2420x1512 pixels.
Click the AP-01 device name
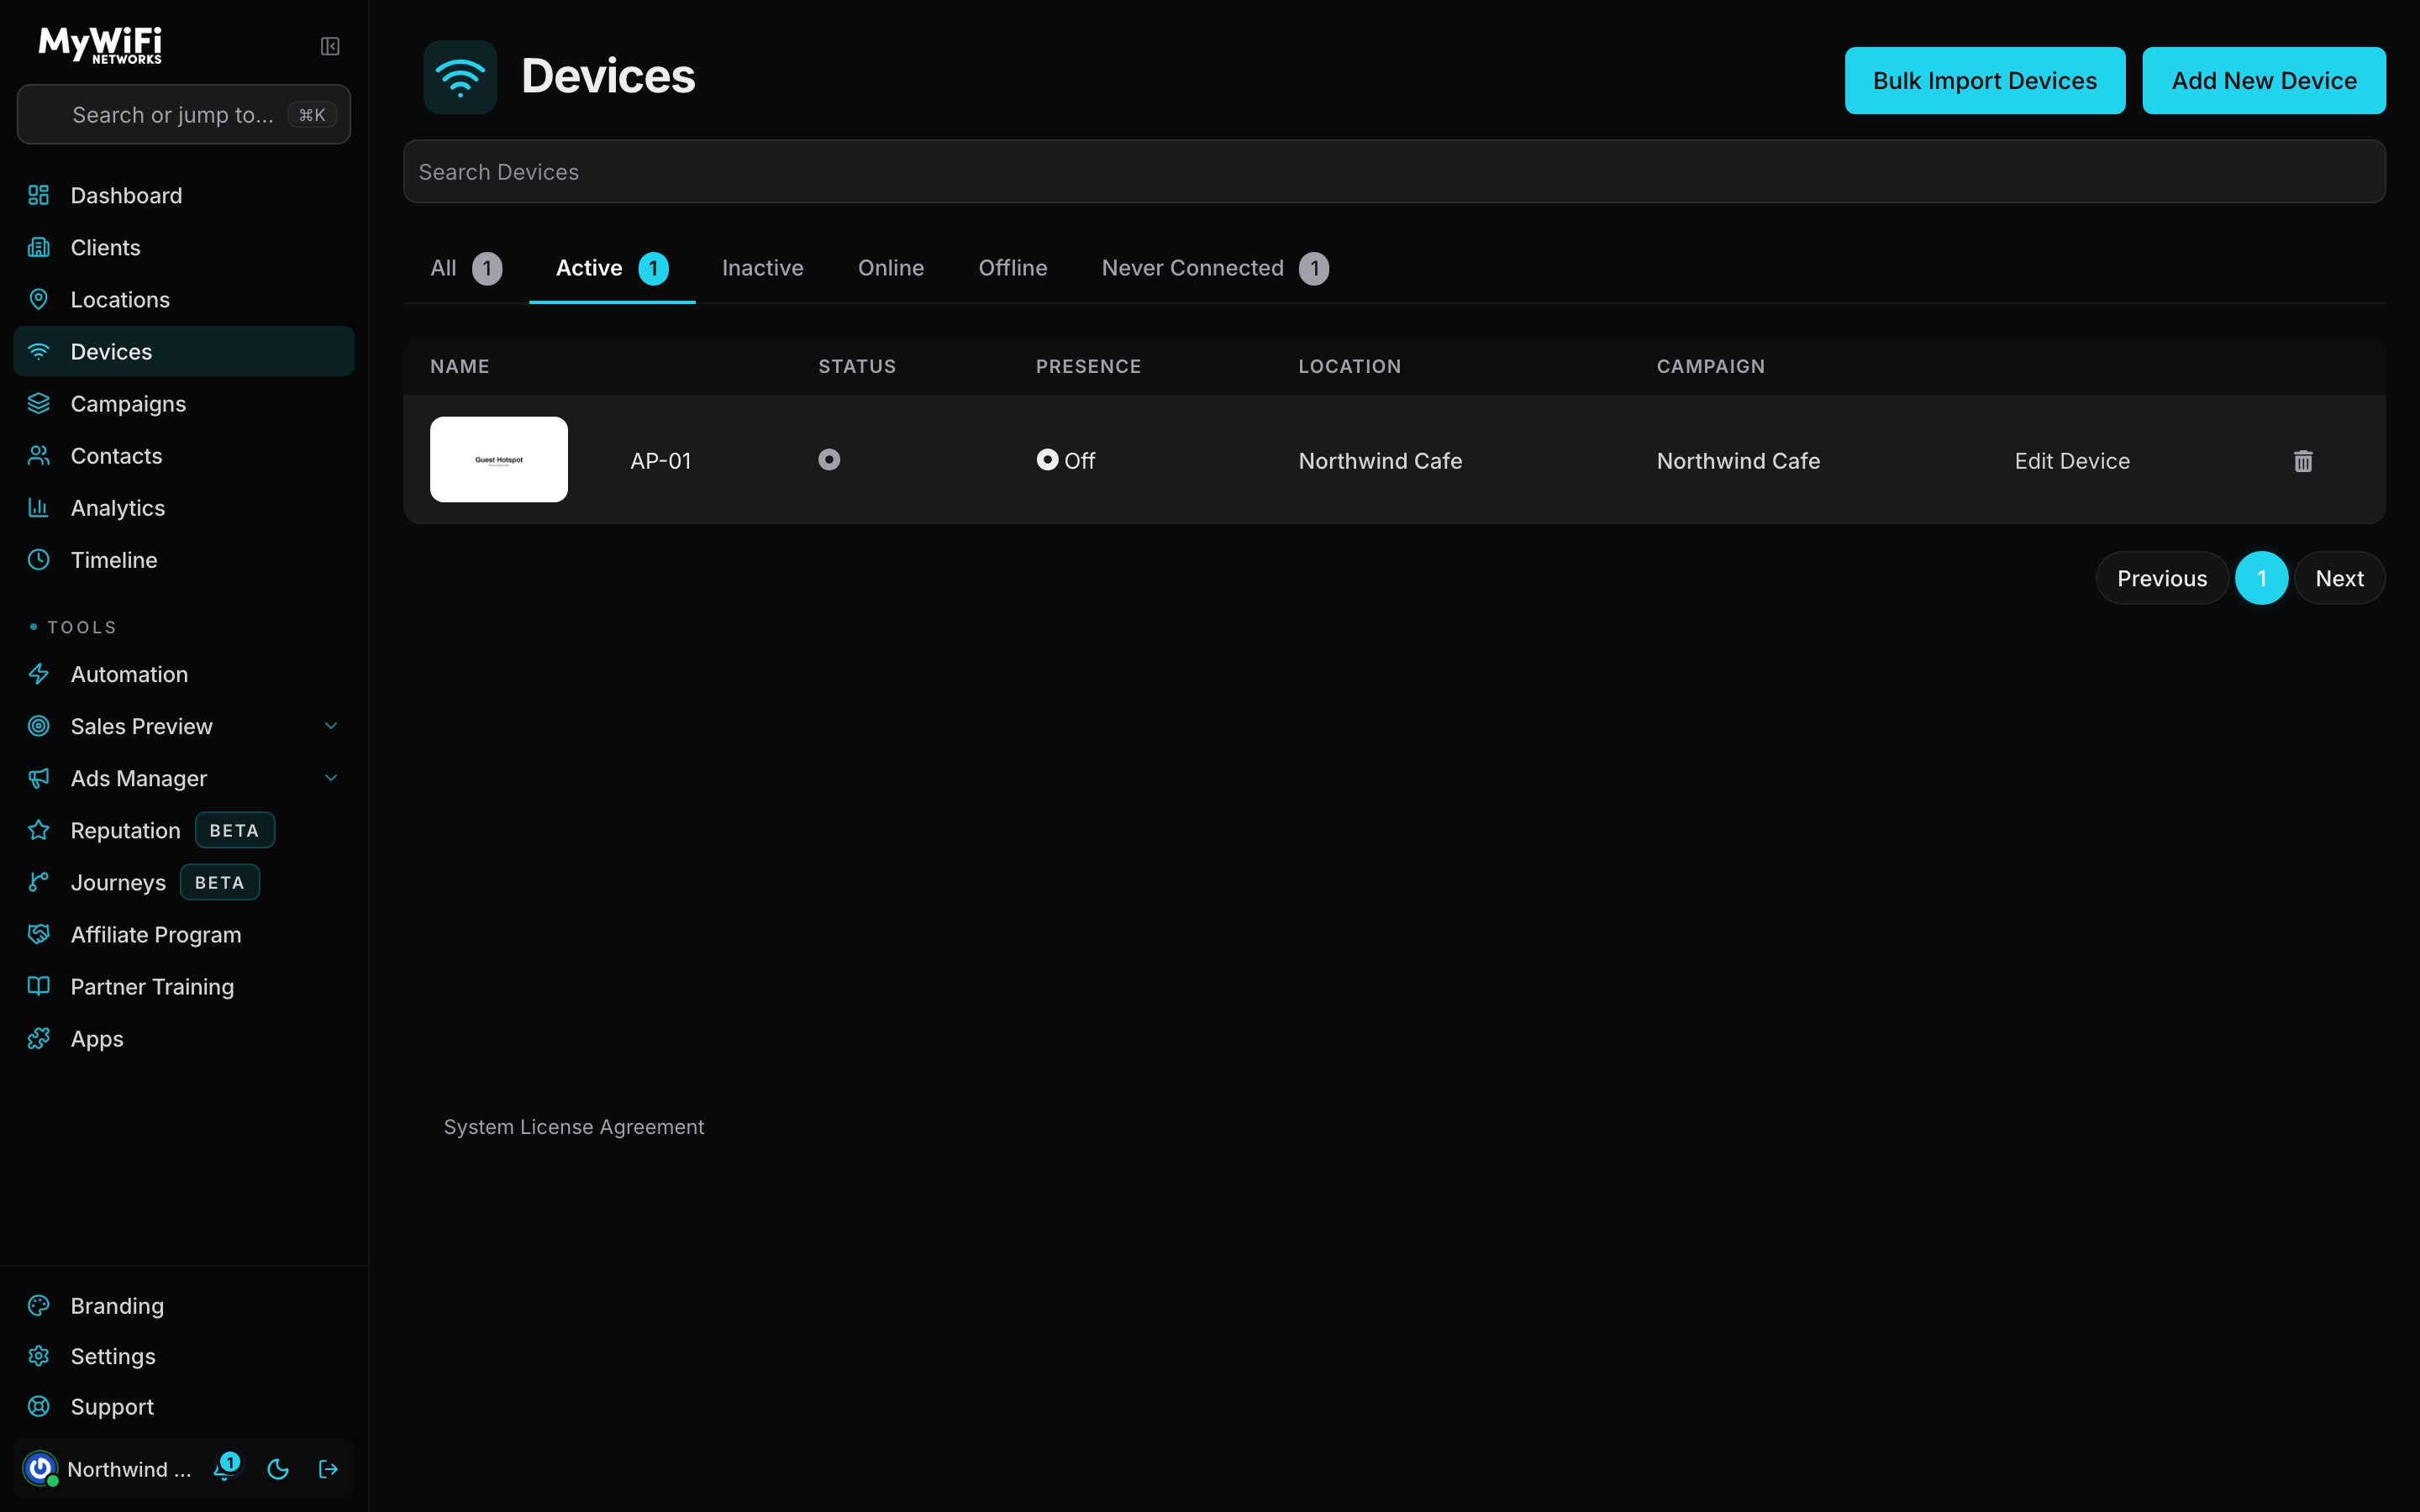click(x=661, y=461)
